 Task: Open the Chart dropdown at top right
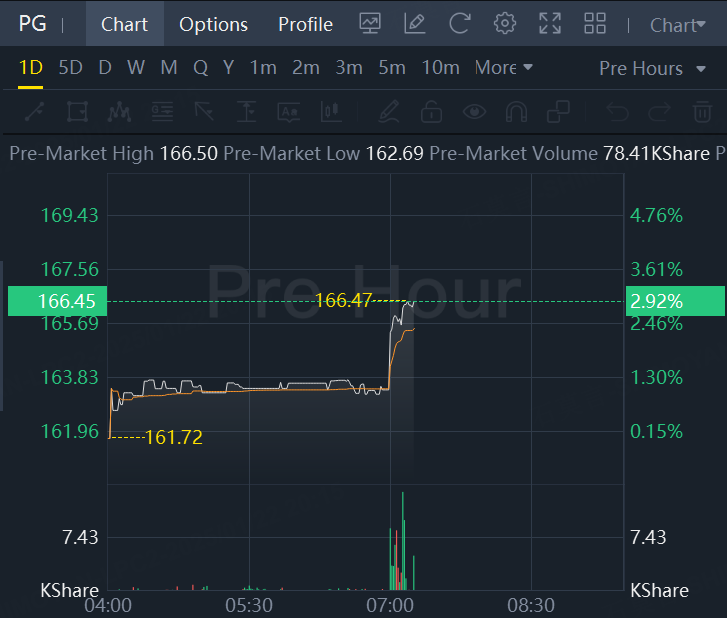[x=678, y=25]
